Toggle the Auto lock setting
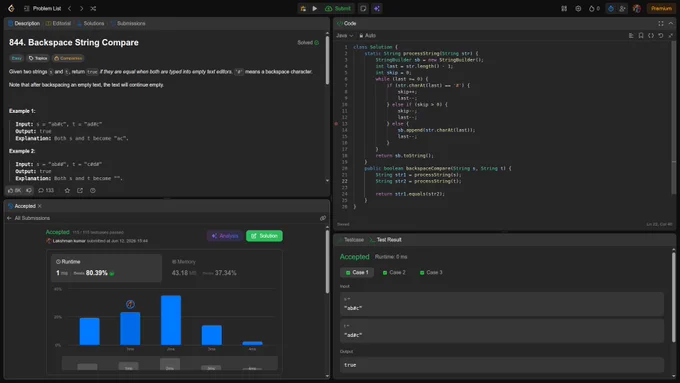The image size is (680, 383). pyautogui.click(x=367, y=36)
